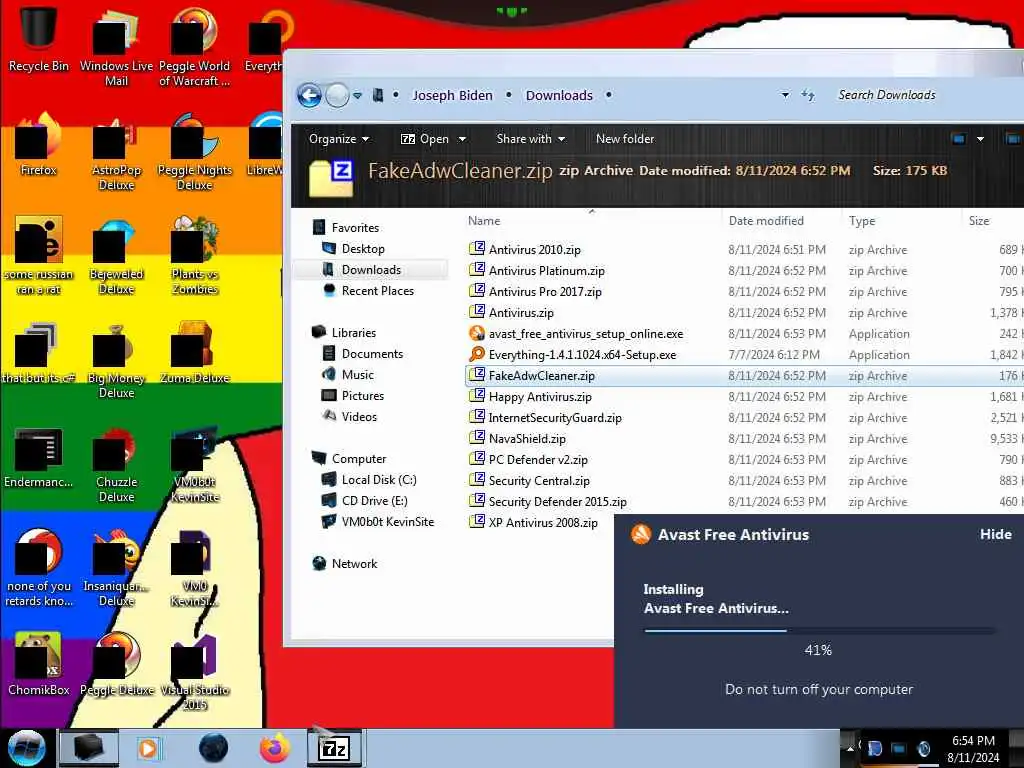The width and height of the screenshot is (1024, 768).
Task: Open Firefox from the taskbar
Action: (275, 748)
